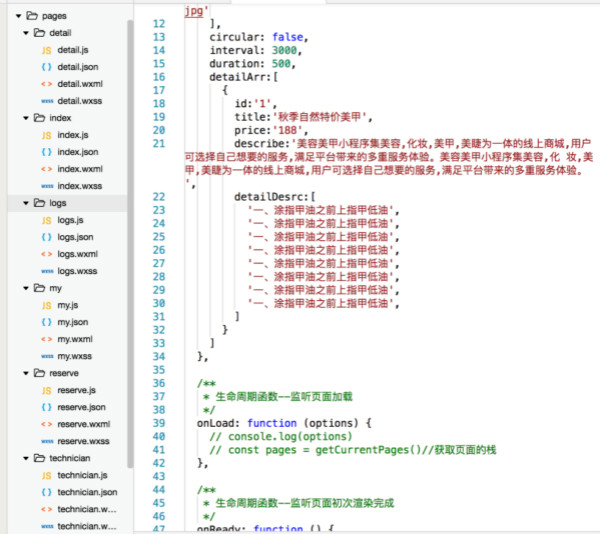Click the my folder icon
The height and width of the screenshot is (534, 600).
pyautogui.click(x=39, y=288)
